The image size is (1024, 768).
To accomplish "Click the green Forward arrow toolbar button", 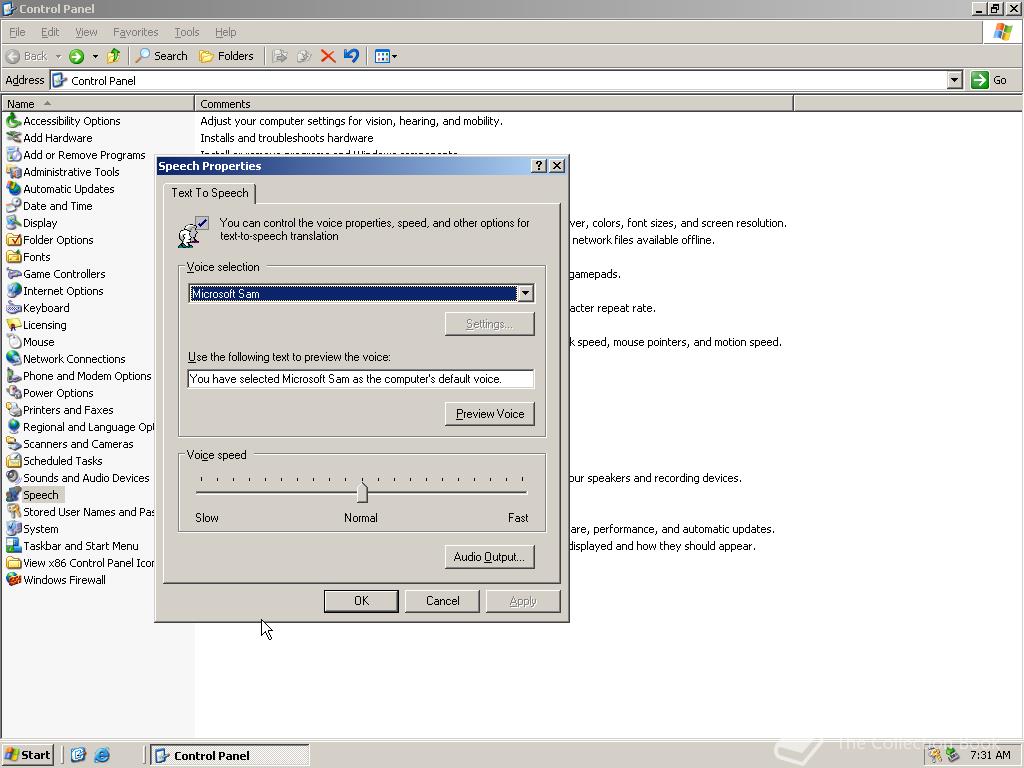I will [76, 56].
